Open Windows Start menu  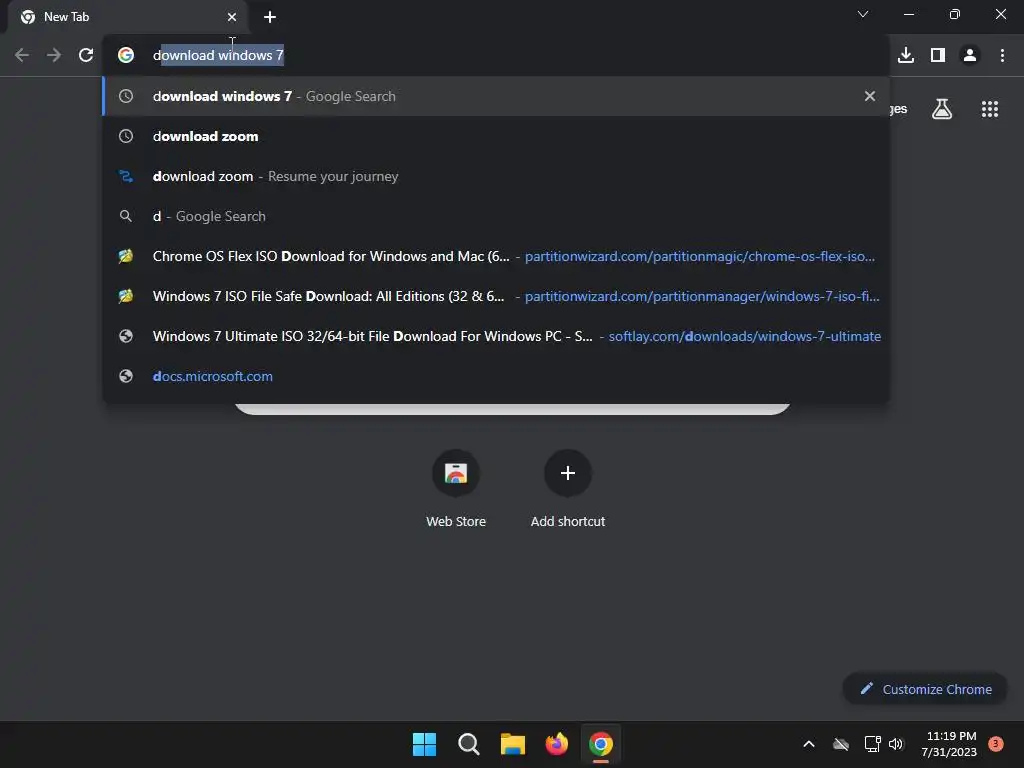point(424,744)
